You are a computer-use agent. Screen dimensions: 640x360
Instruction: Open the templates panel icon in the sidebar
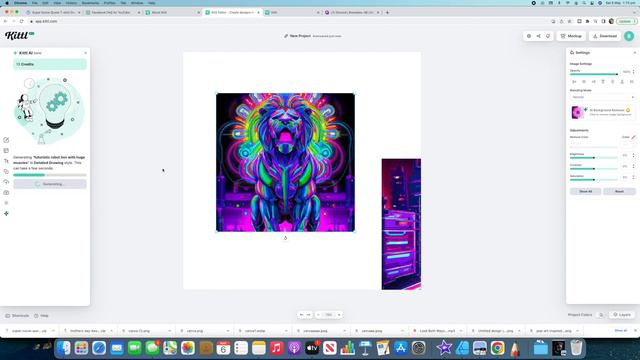pyautogui.click(x=6, y=151)
